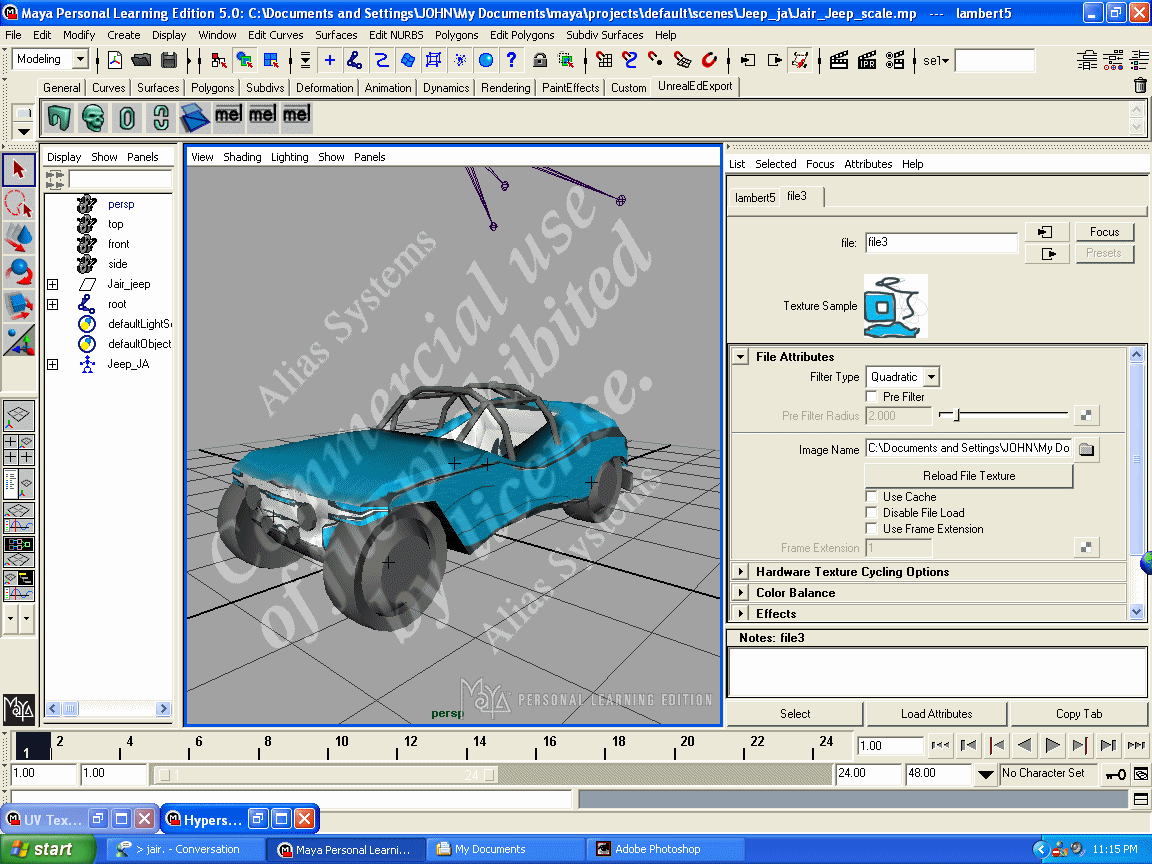Image resolution: width=1152 pixels, height=864 pixels.
Task: Open the lambert5 attribute tab
Action: tap(755, 198)
